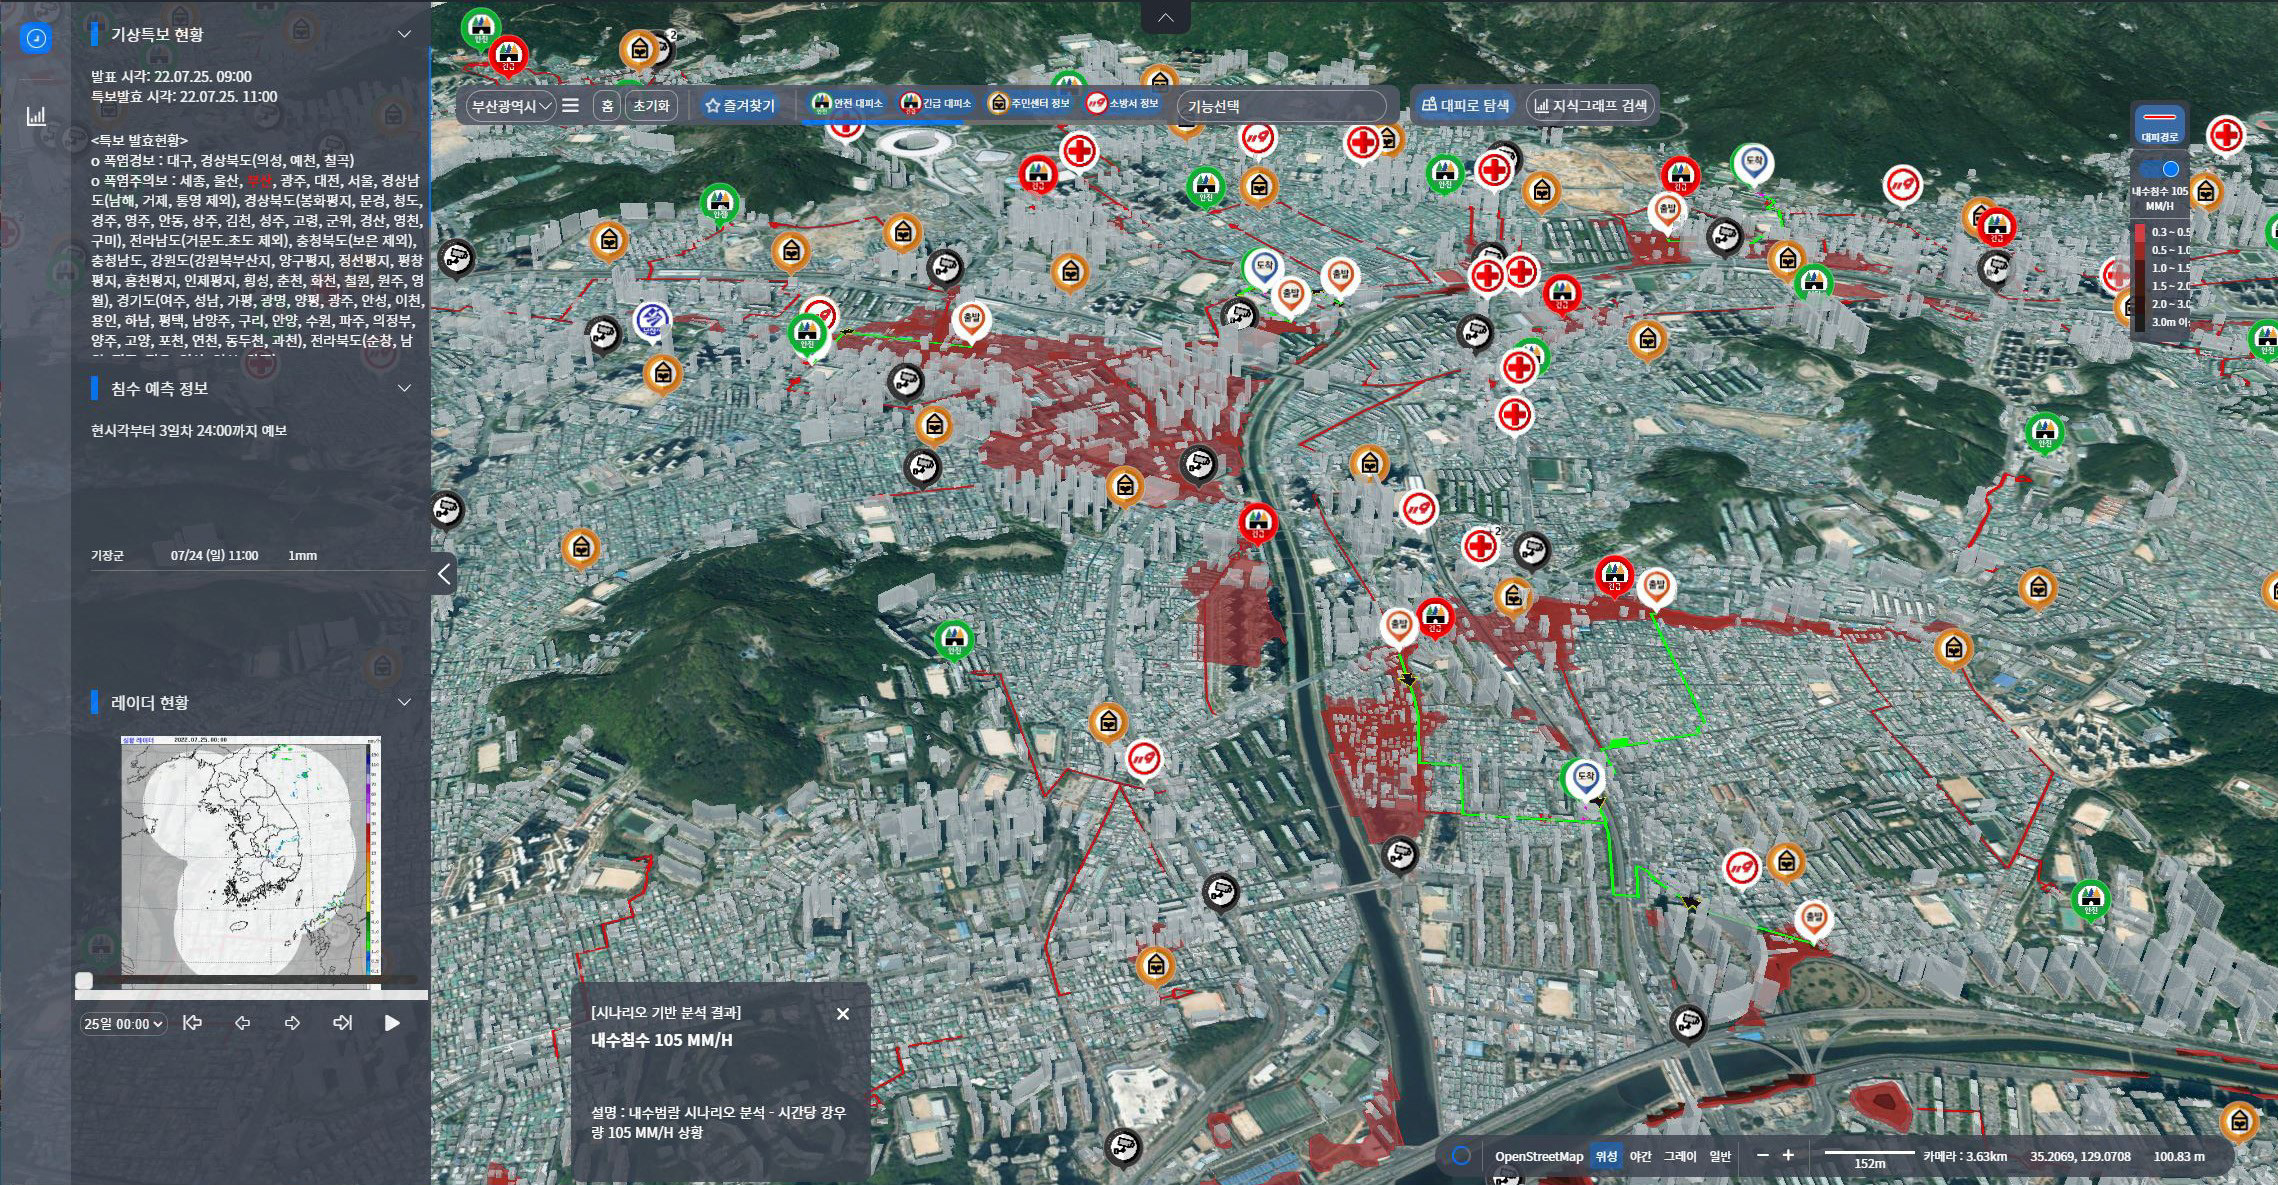This screenshot has height=1185, width=2278.
Task: Zoom out map with minus icon
Action: pyautogui.click(x=1763, y=1156)
